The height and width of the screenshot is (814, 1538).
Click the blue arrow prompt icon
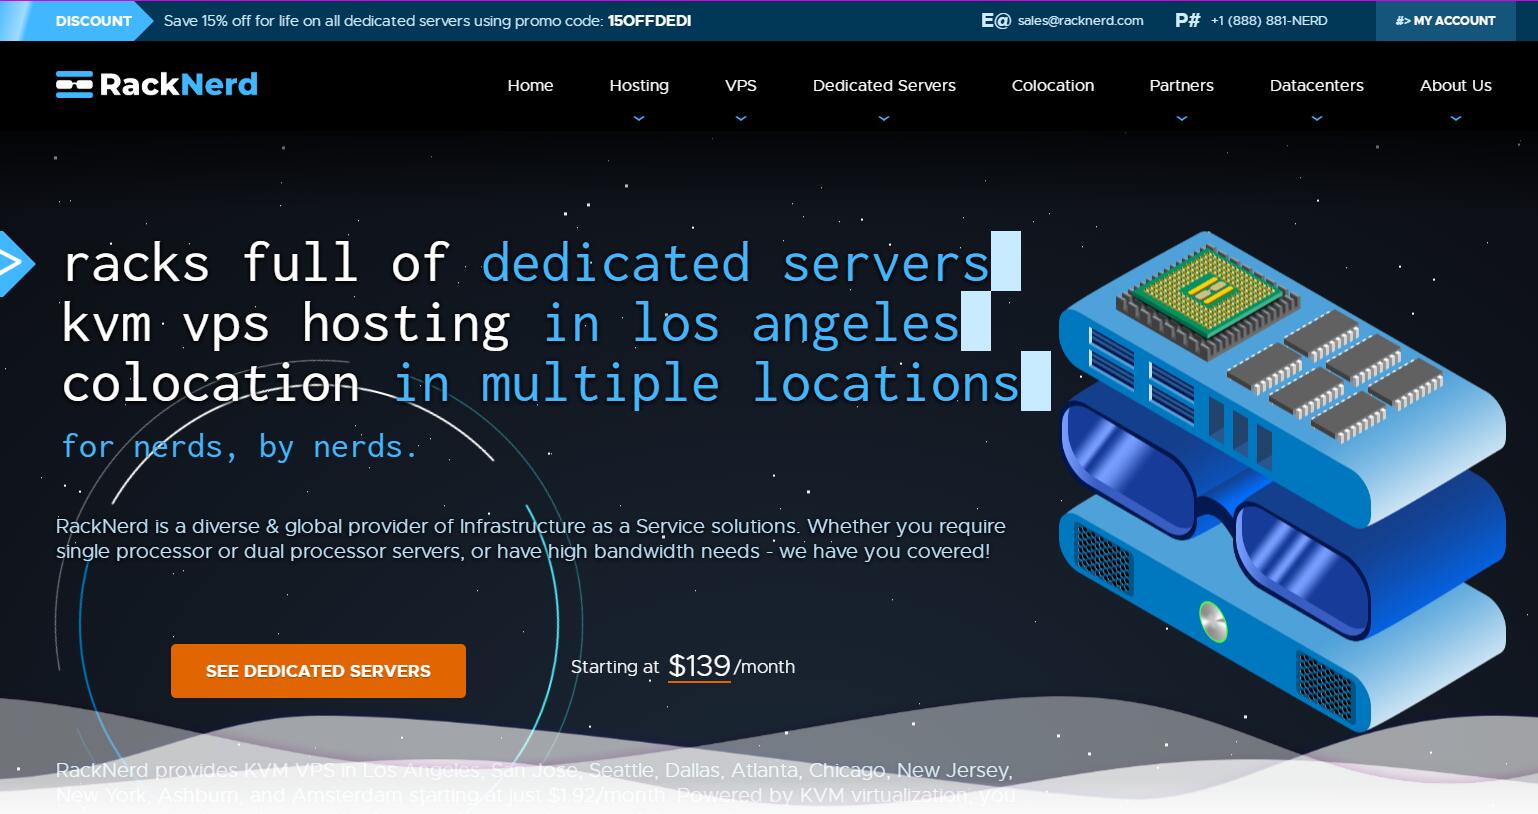point(17,264)
